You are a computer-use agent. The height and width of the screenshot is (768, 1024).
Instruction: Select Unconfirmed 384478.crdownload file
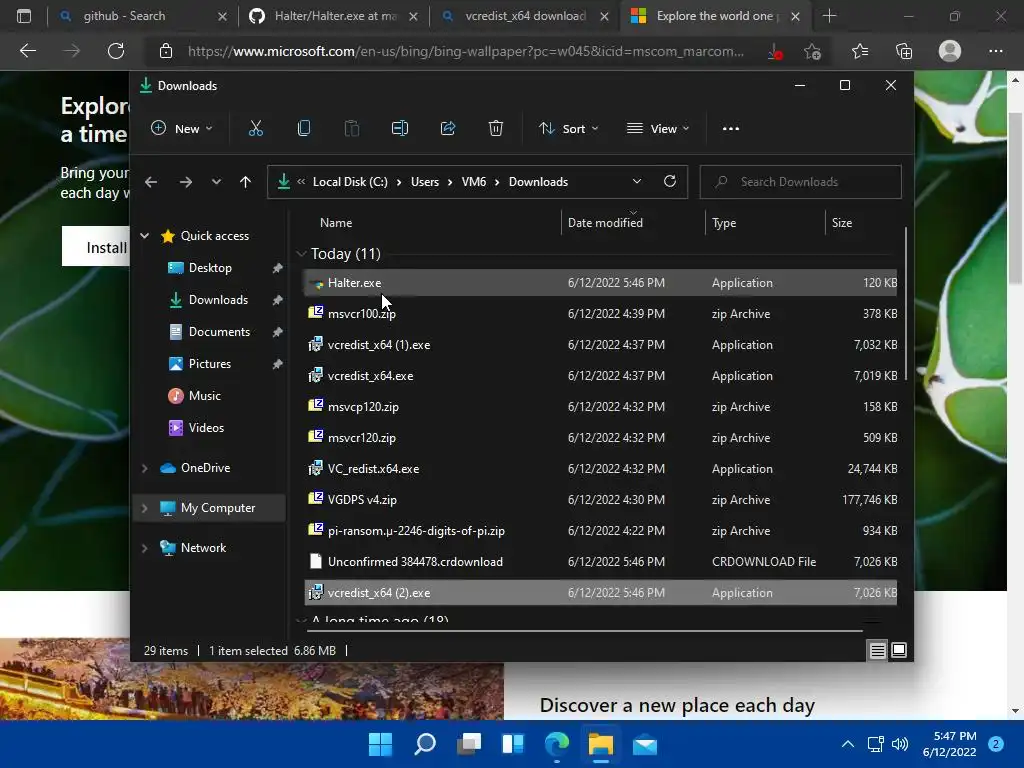(x=600, y=562)
